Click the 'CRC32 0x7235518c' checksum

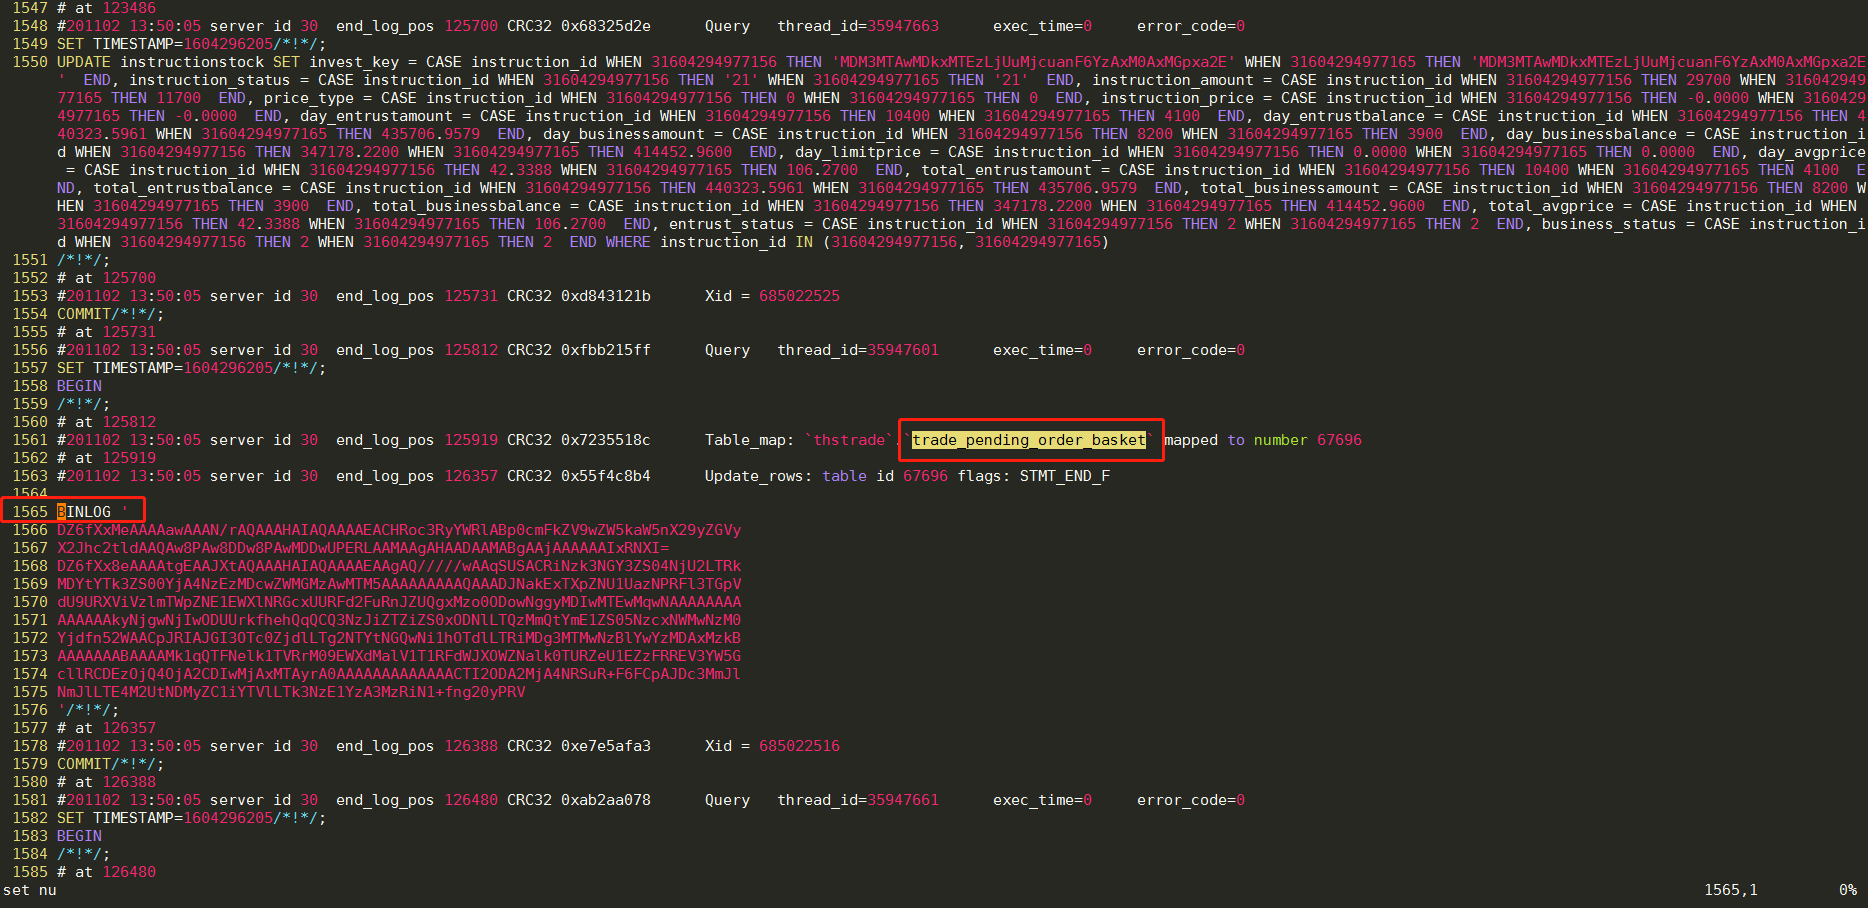click(x=578, y=440)
